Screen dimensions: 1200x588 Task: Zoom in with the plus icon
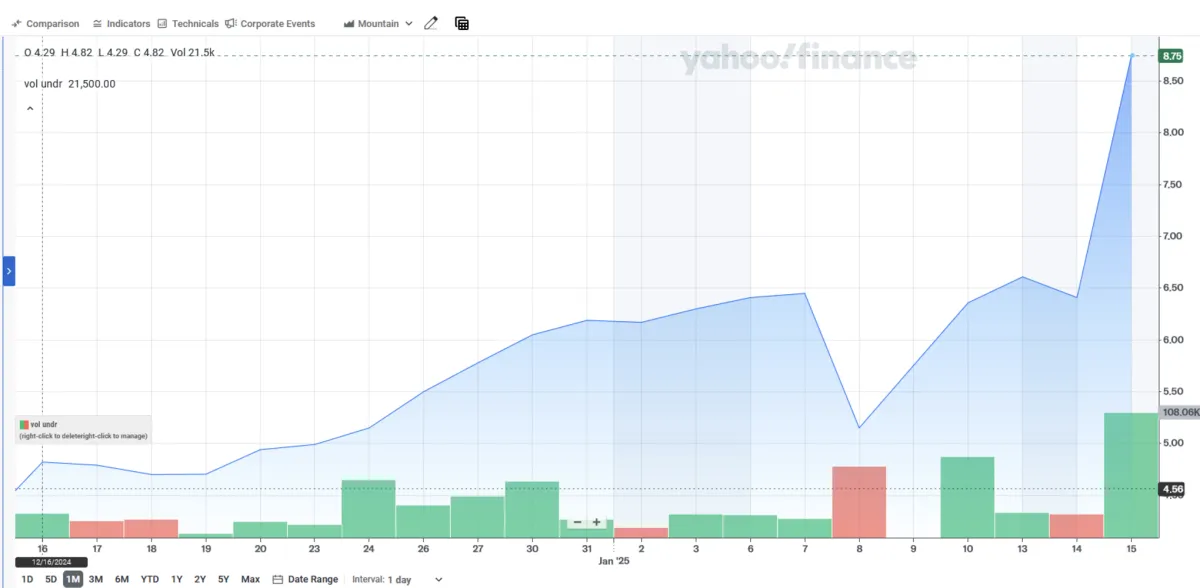click(x=597, y=522)
